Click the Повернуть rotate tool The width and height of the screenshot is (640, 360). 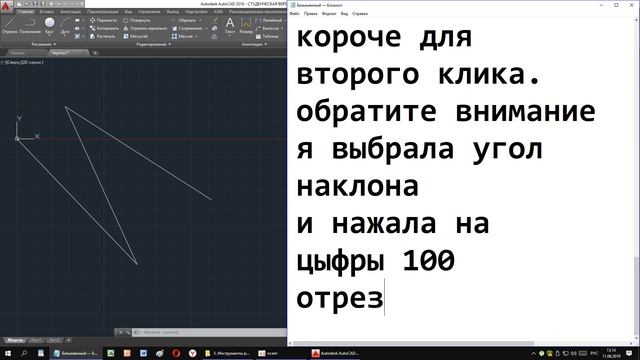point(137,20)
